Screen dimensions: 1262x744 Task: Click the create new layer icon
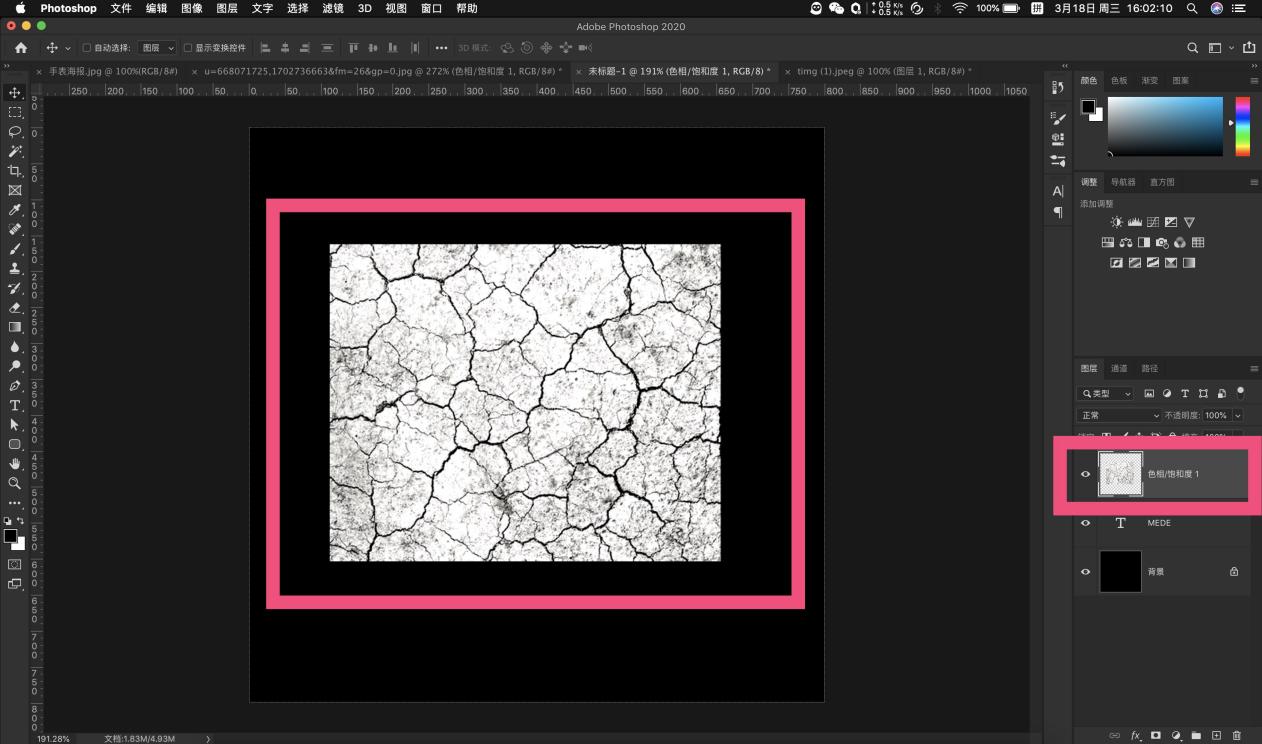point(1216,735)
